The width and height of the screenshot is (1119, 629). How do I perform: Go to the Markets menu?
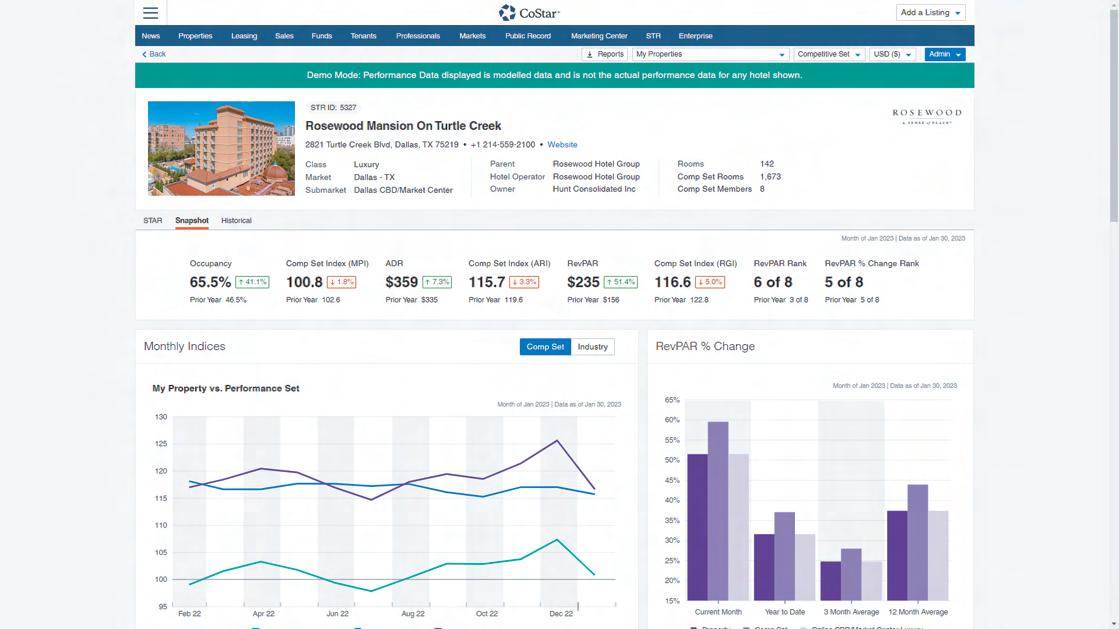(472, 36)
